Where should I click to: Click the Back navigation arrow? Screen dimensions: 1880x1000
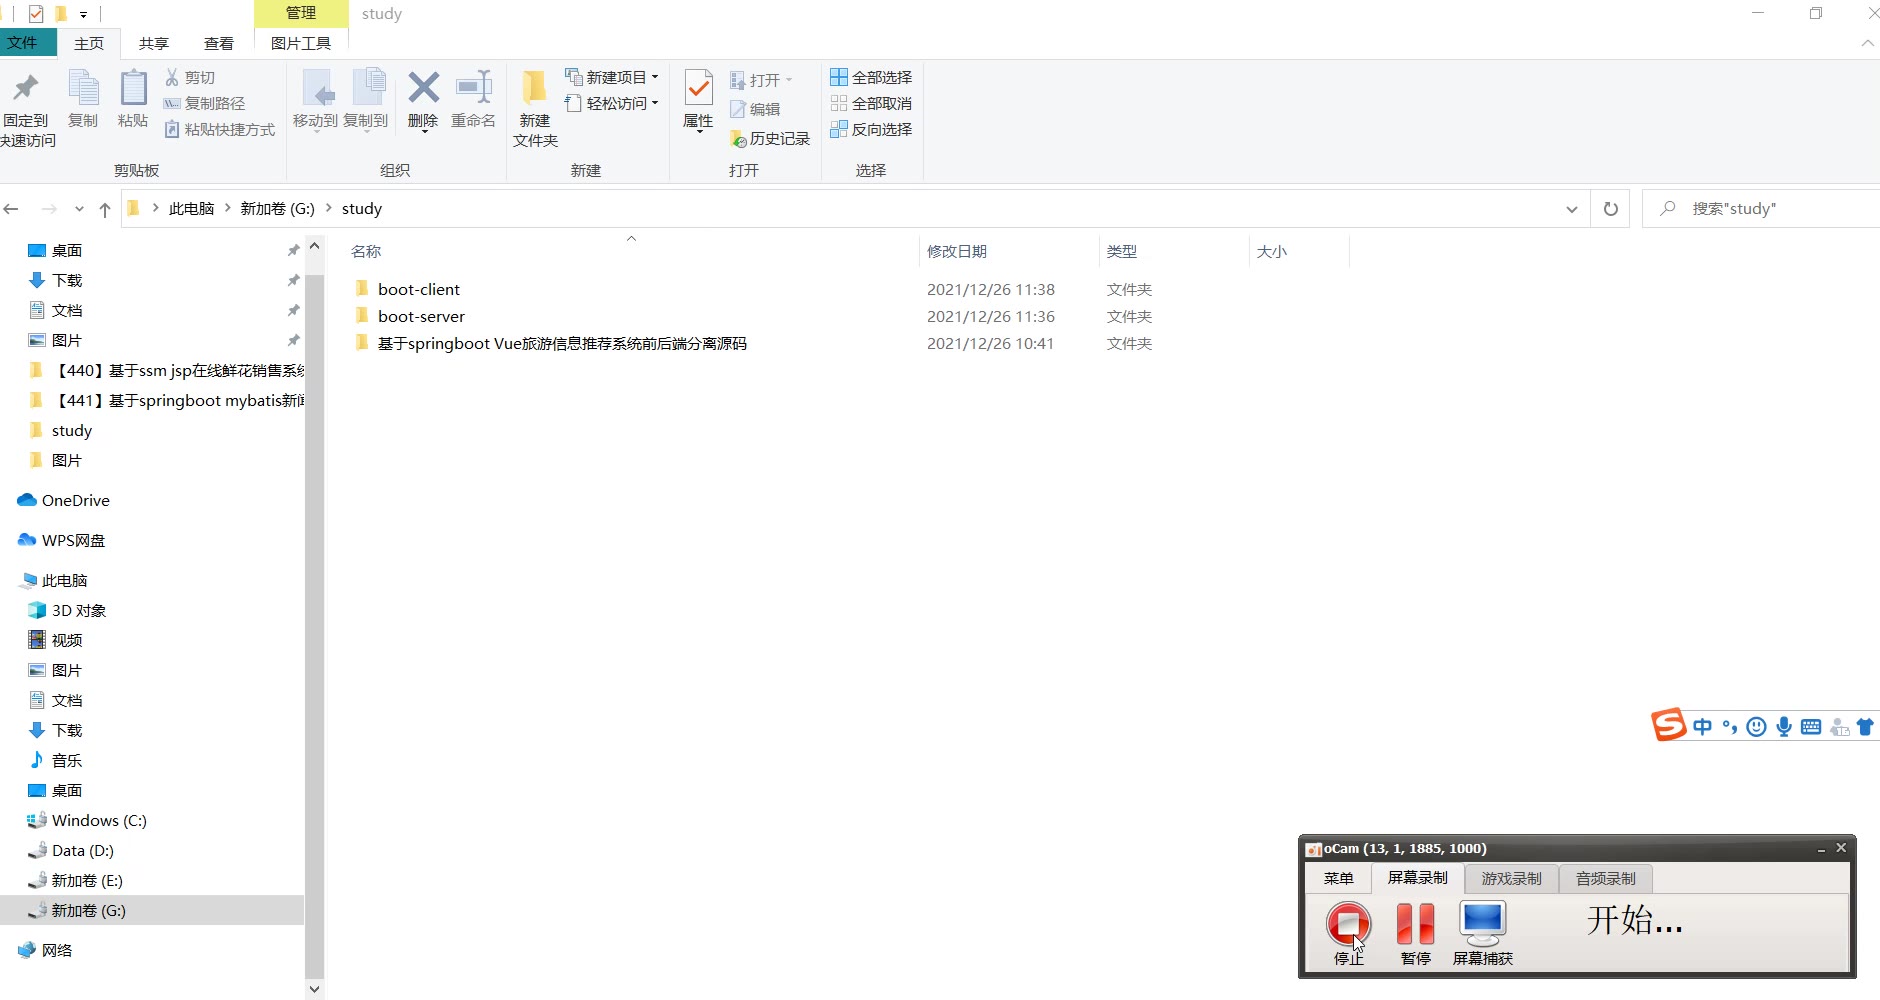pos(12,209)
